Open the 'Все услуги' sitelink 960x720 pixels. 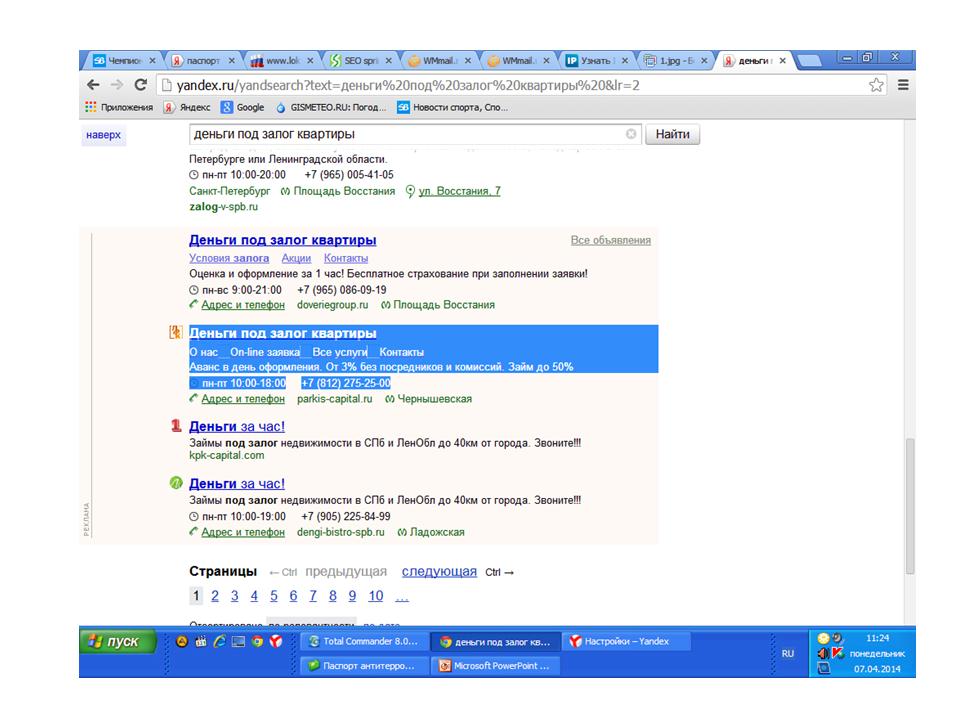coord(340,352)
